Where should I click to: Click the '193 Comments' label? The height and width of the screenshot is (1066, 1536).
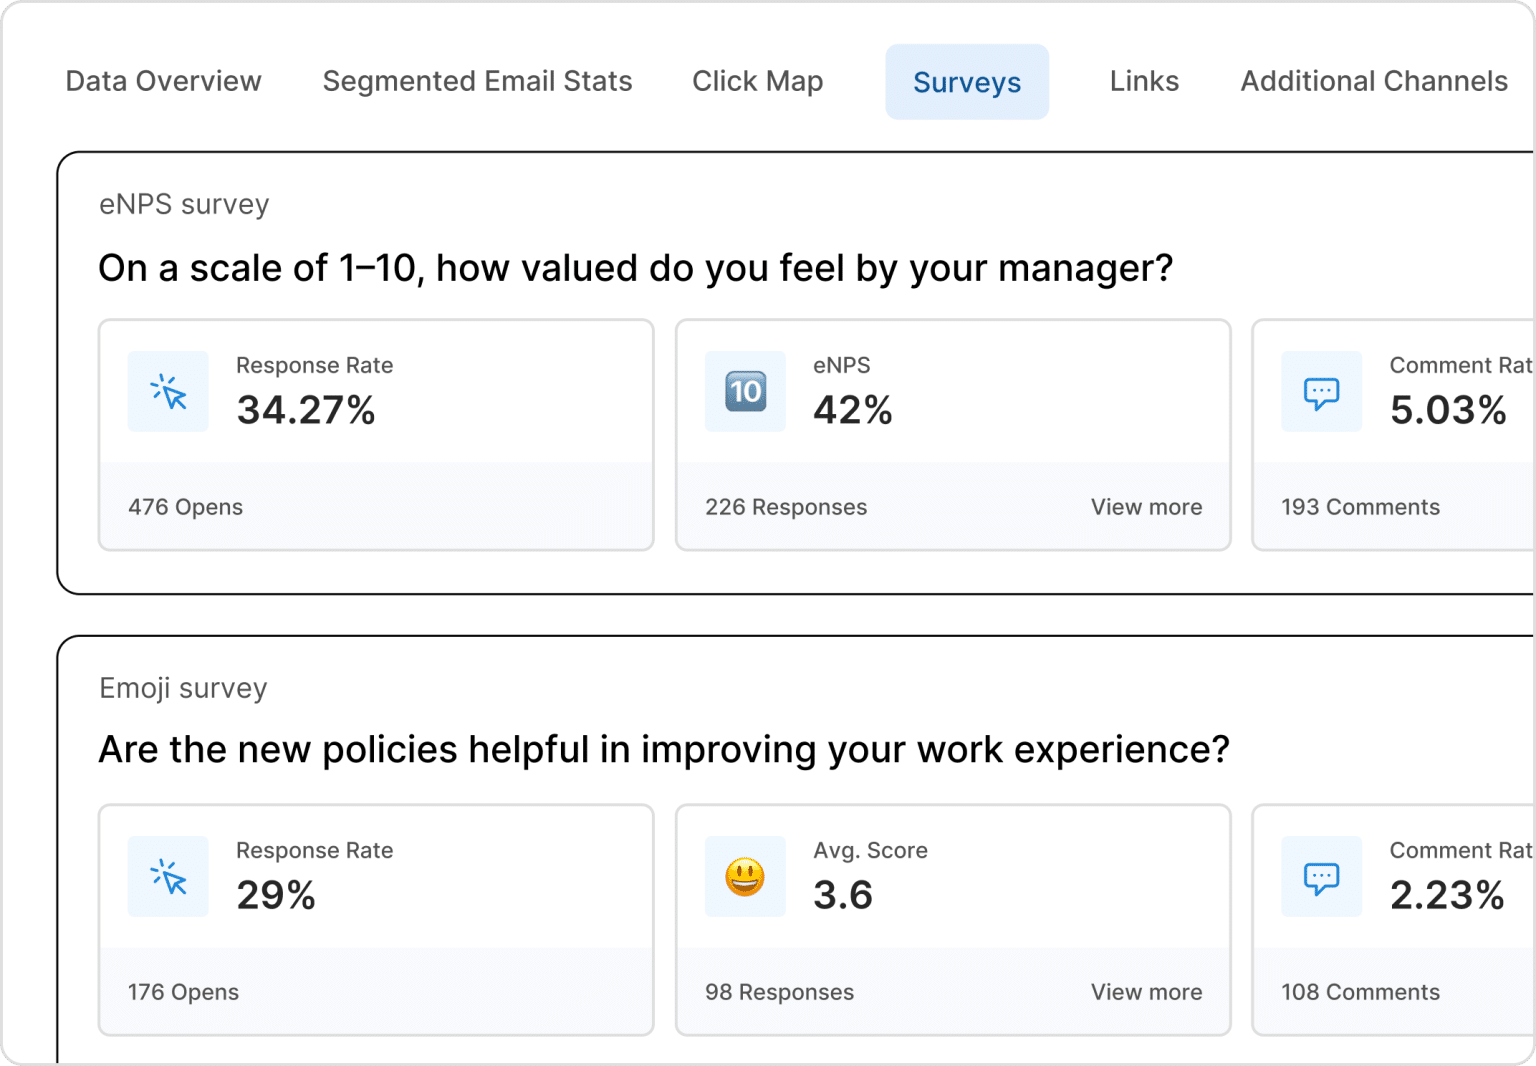tap(1360, 507)
